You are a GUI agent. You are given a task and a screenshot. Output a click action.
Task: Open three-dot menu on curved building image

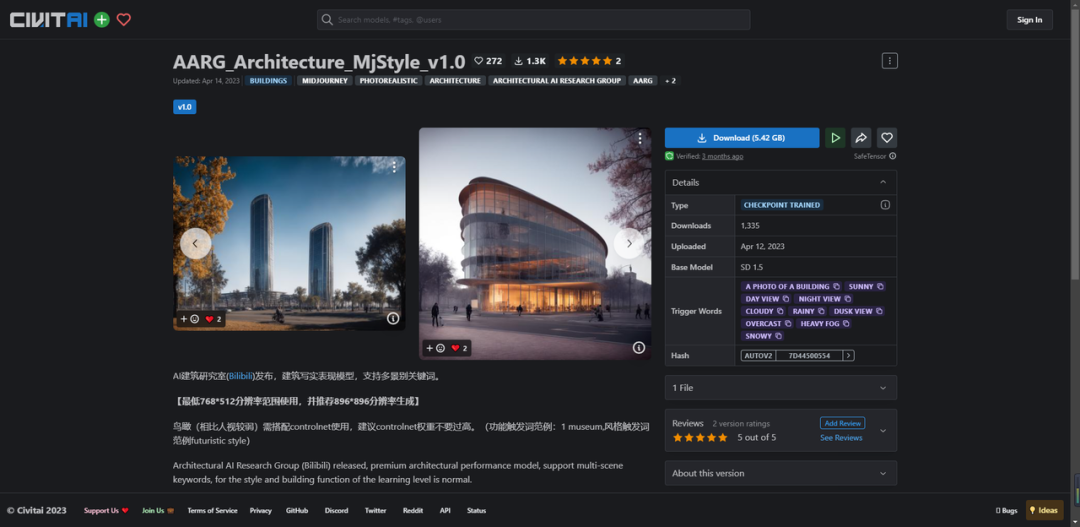[640, 138]
